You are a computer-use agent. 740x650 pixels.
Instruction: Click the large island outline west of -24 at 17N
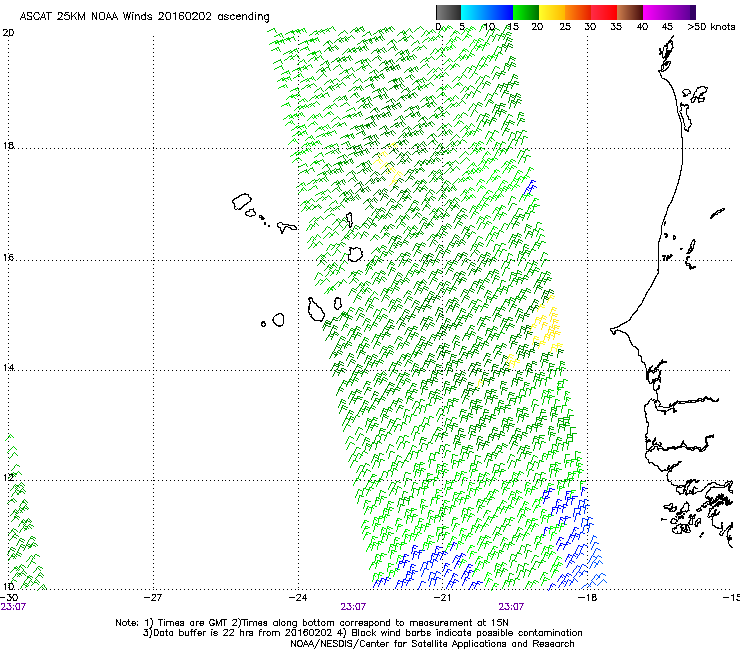click(x=242, y=202)
